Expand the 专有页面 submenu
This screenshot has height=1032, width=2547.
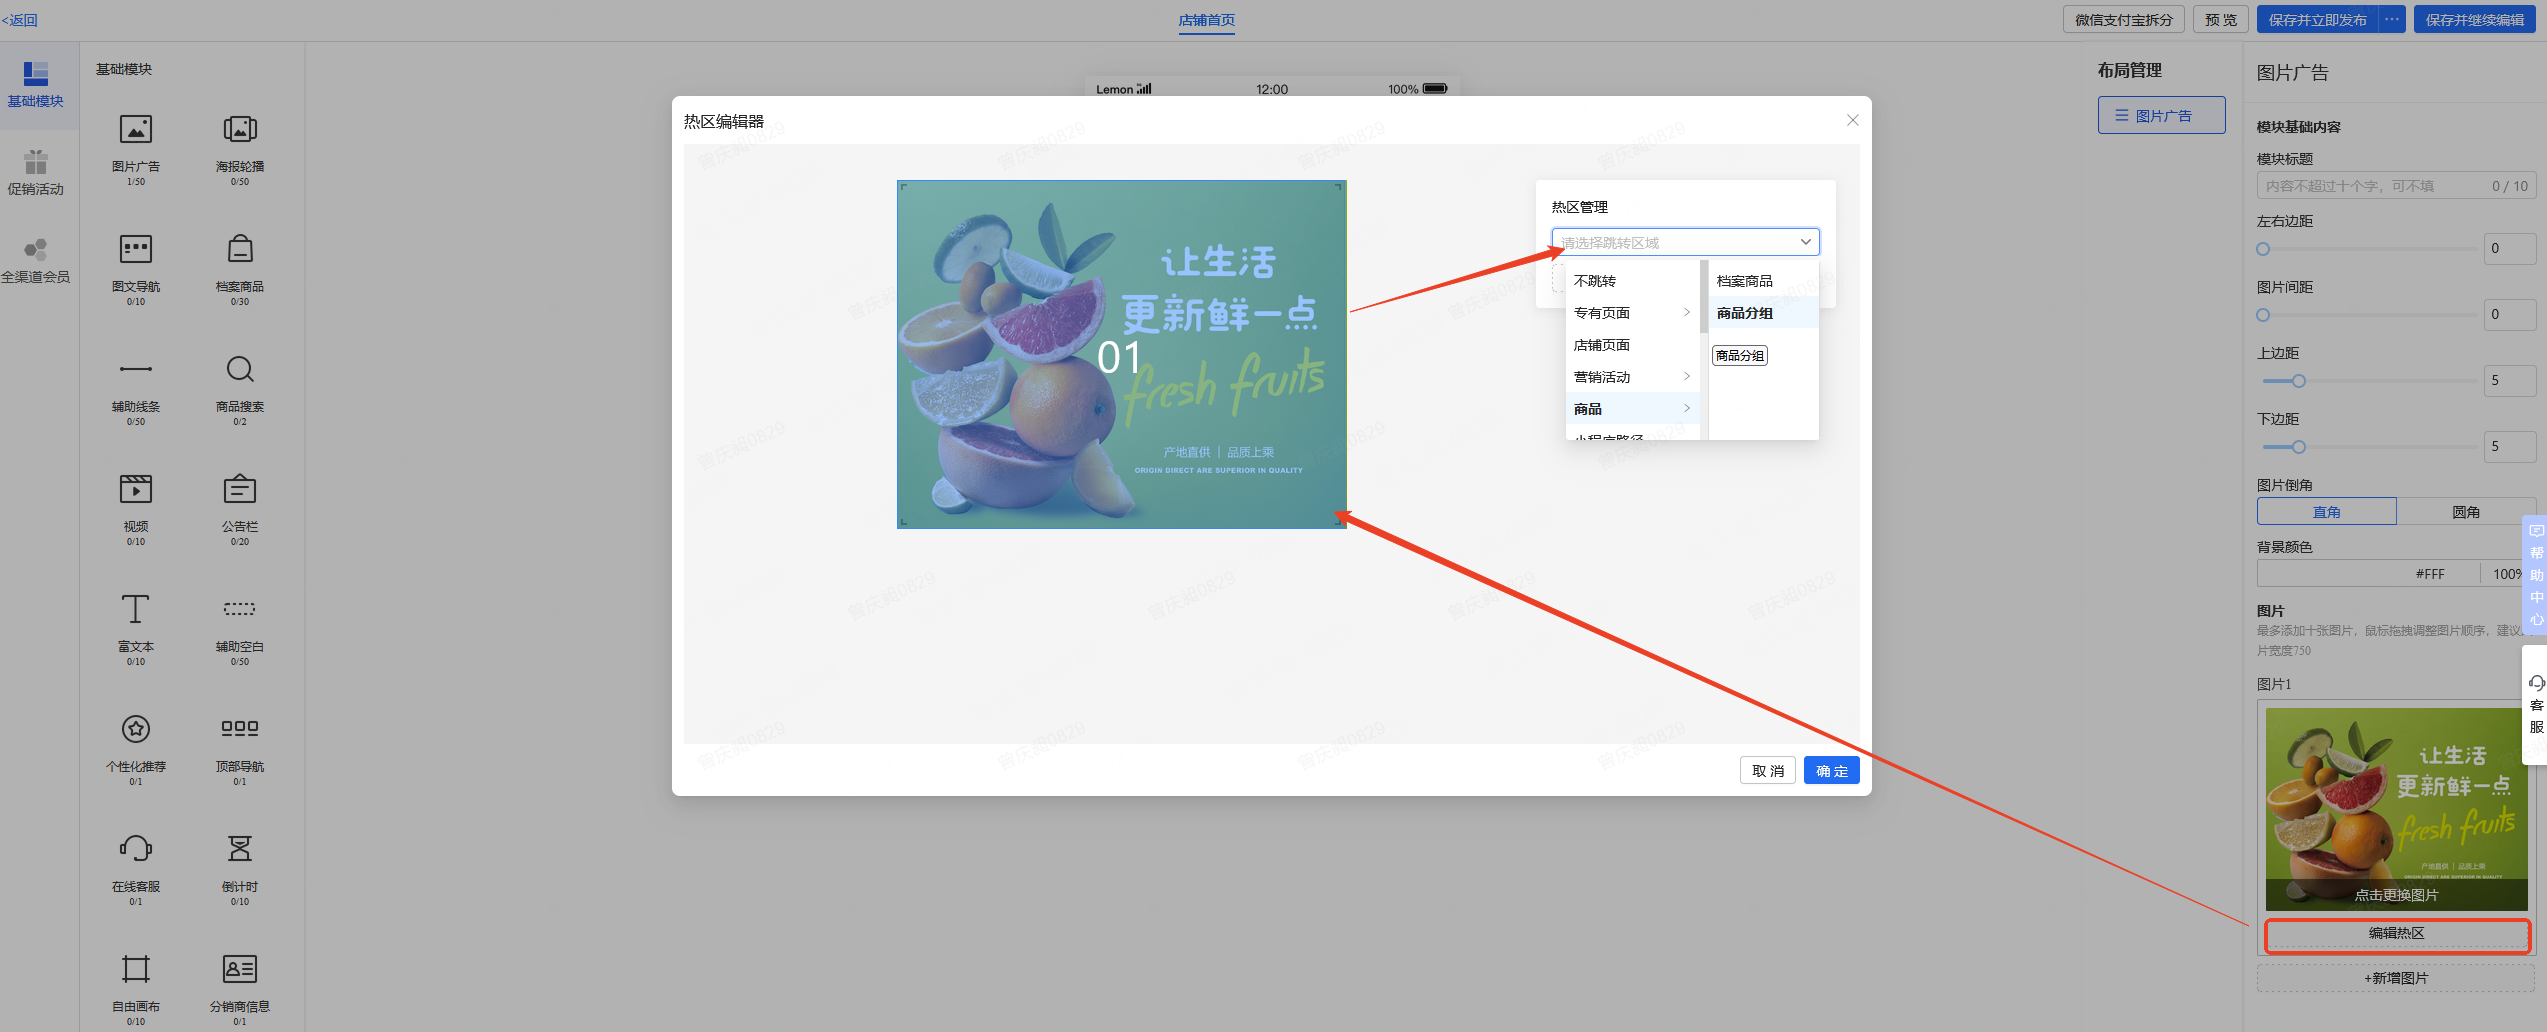[1632, 313]
